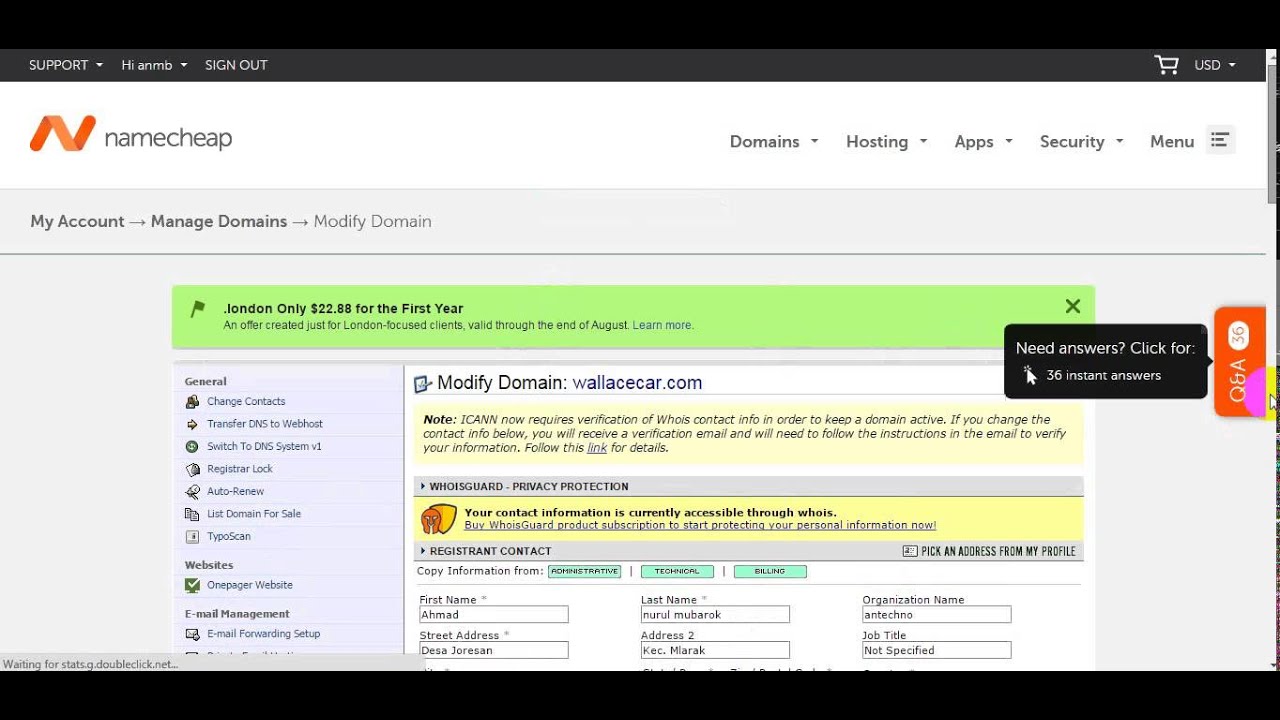The height and width of the screenshot is (720, 1280).
Task: Open Registrar Lock settings
Action: coord(240,469)
